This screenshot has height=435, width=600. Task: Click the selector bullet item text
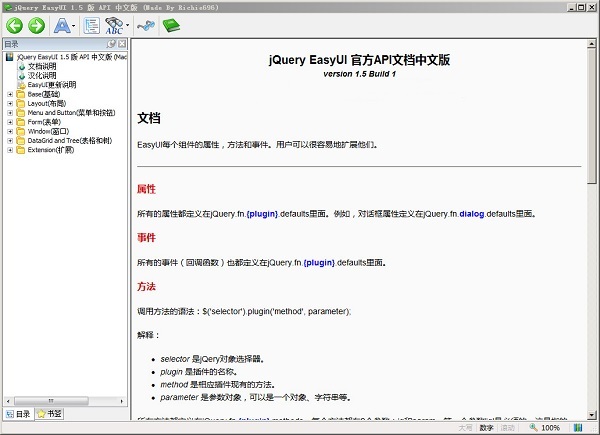click(212, 359)
